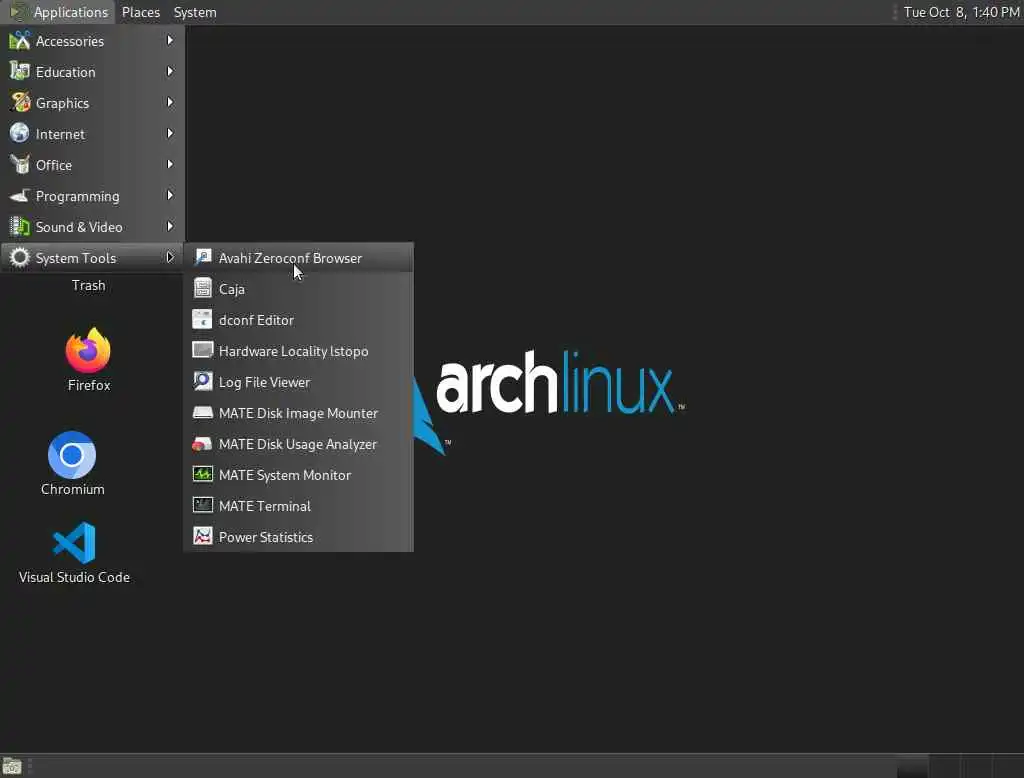Click the Hardware Locality lstopo icon
Image resolution: width=1024 pixels, height=778 pixels.
[203, 350]
